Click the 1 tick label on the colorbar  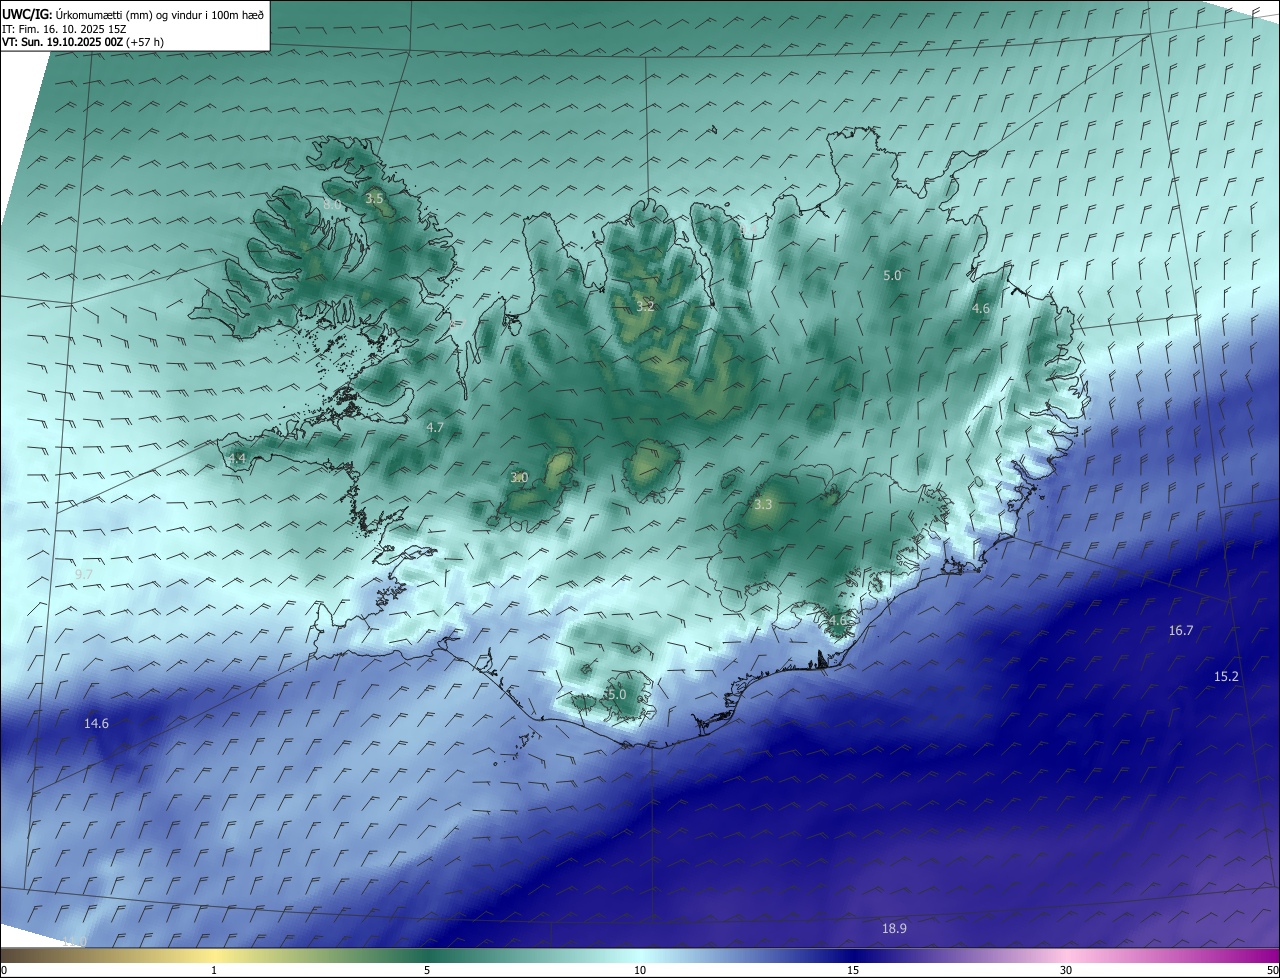tap(214, 970)
